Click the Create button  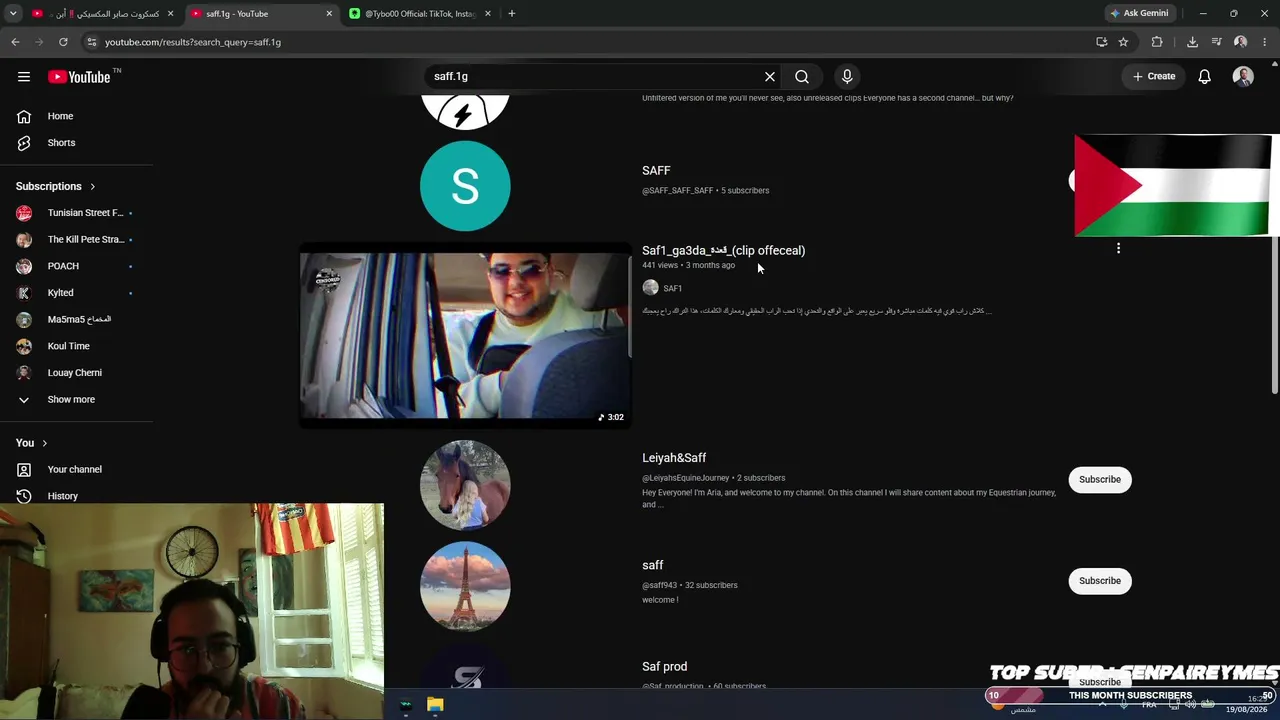1154,76
